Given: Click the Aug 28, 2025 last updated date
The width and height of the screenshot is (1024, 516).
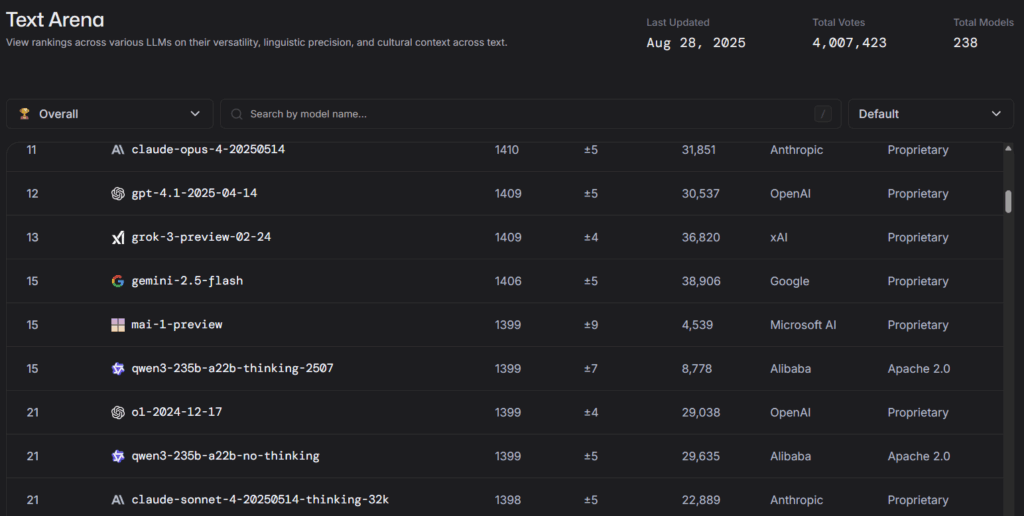Looking at the screenshot, I should 696,43.
